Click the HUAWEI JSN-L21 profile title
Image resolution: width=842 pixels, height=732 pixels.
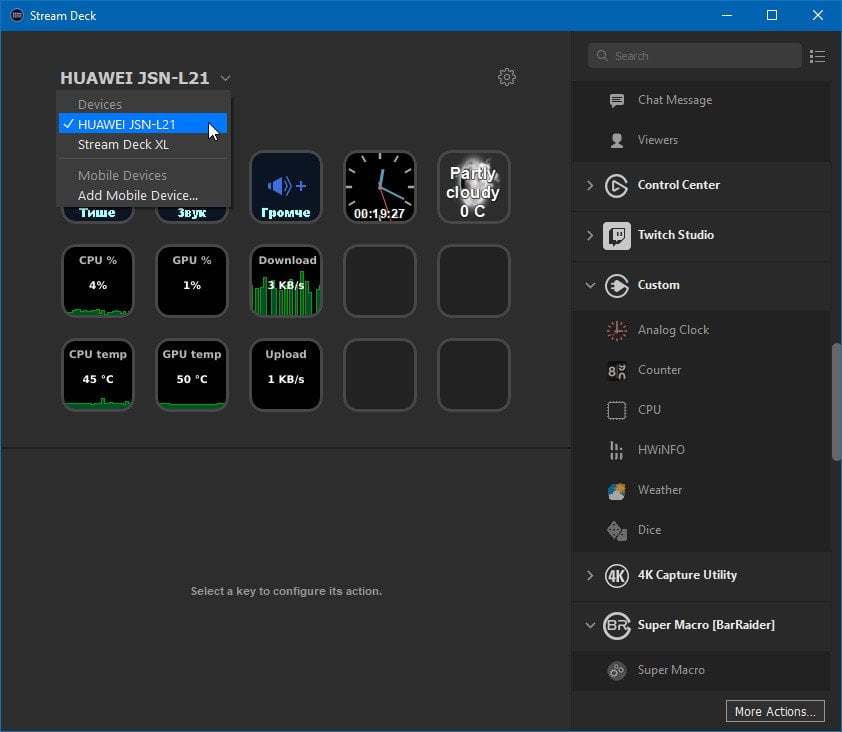click(135, 78)
